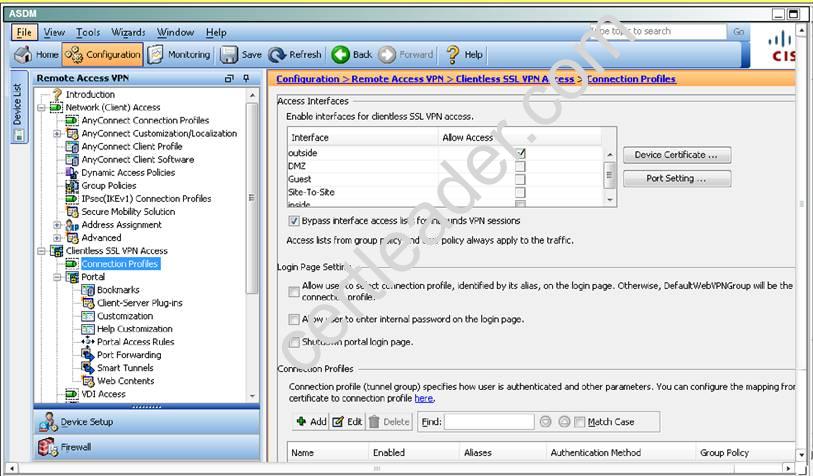
Task: Open IPsec(IKEv1) Connection Profiles
Action: pos(146,199)
